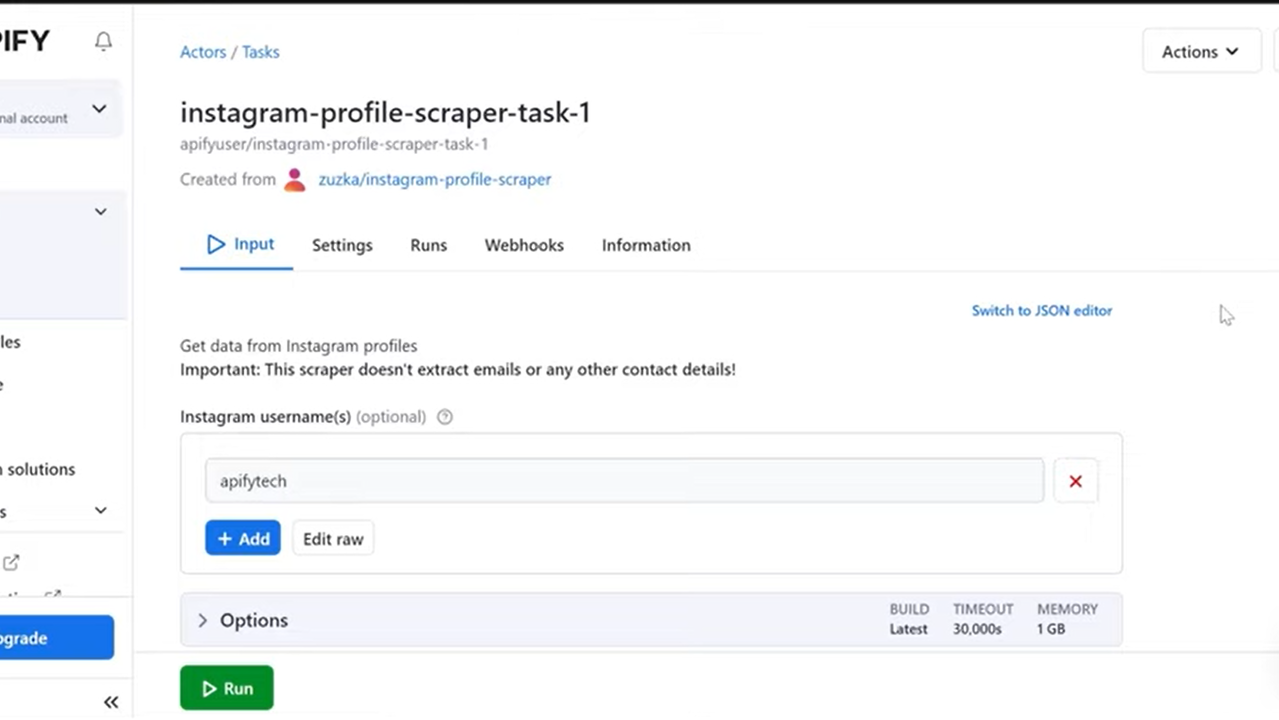The image size is (1279, 720).
Task: Open the Actions dropdown
Action: (1200, 51)
